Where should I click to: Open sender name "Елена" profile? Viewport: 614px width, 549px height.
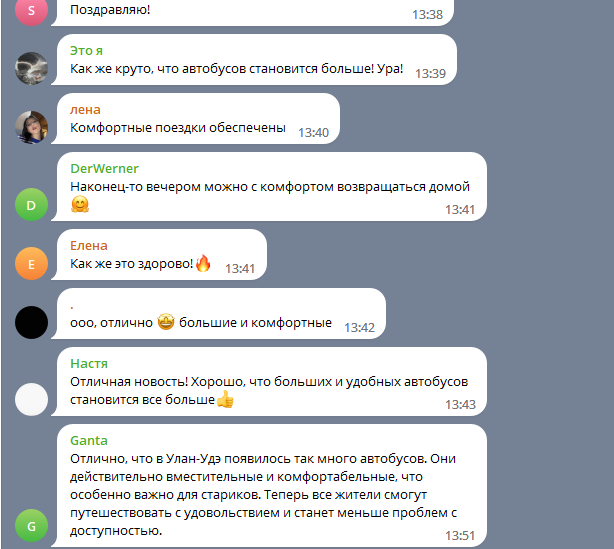tap(88, 246)
